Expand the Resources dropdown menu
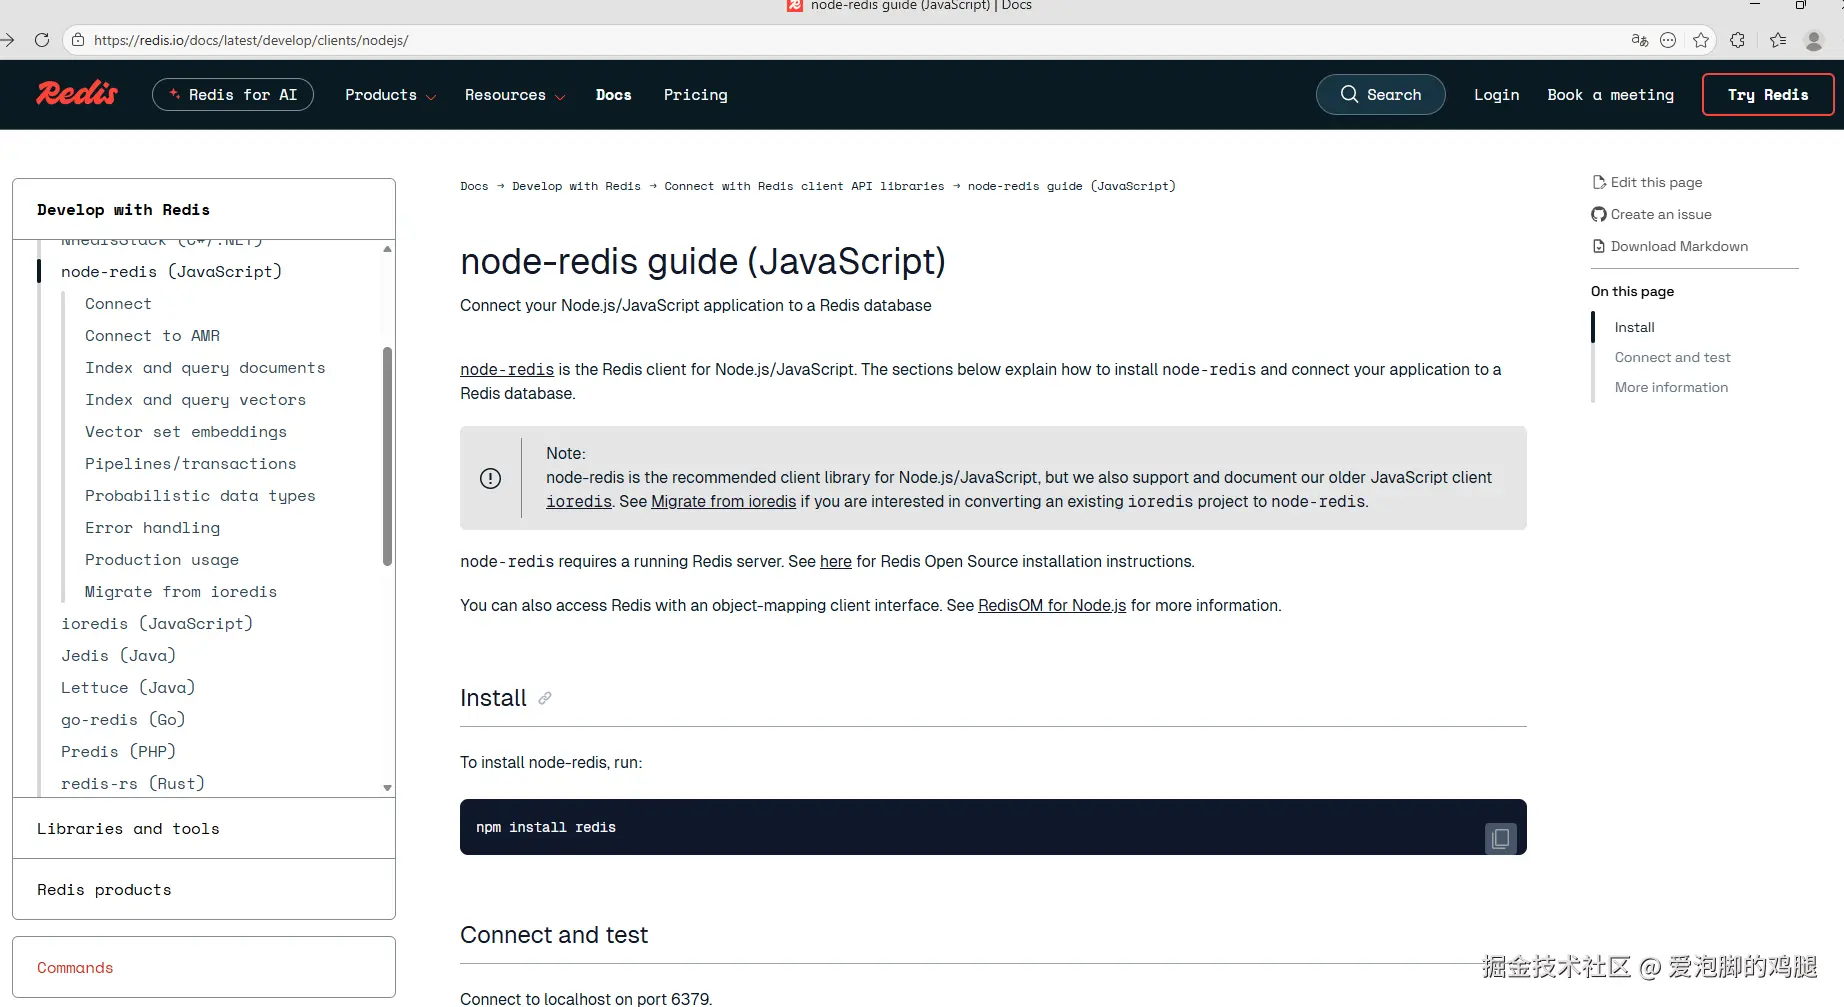The width and height of the screenshot is (1844, 1007). pos(515,95)
